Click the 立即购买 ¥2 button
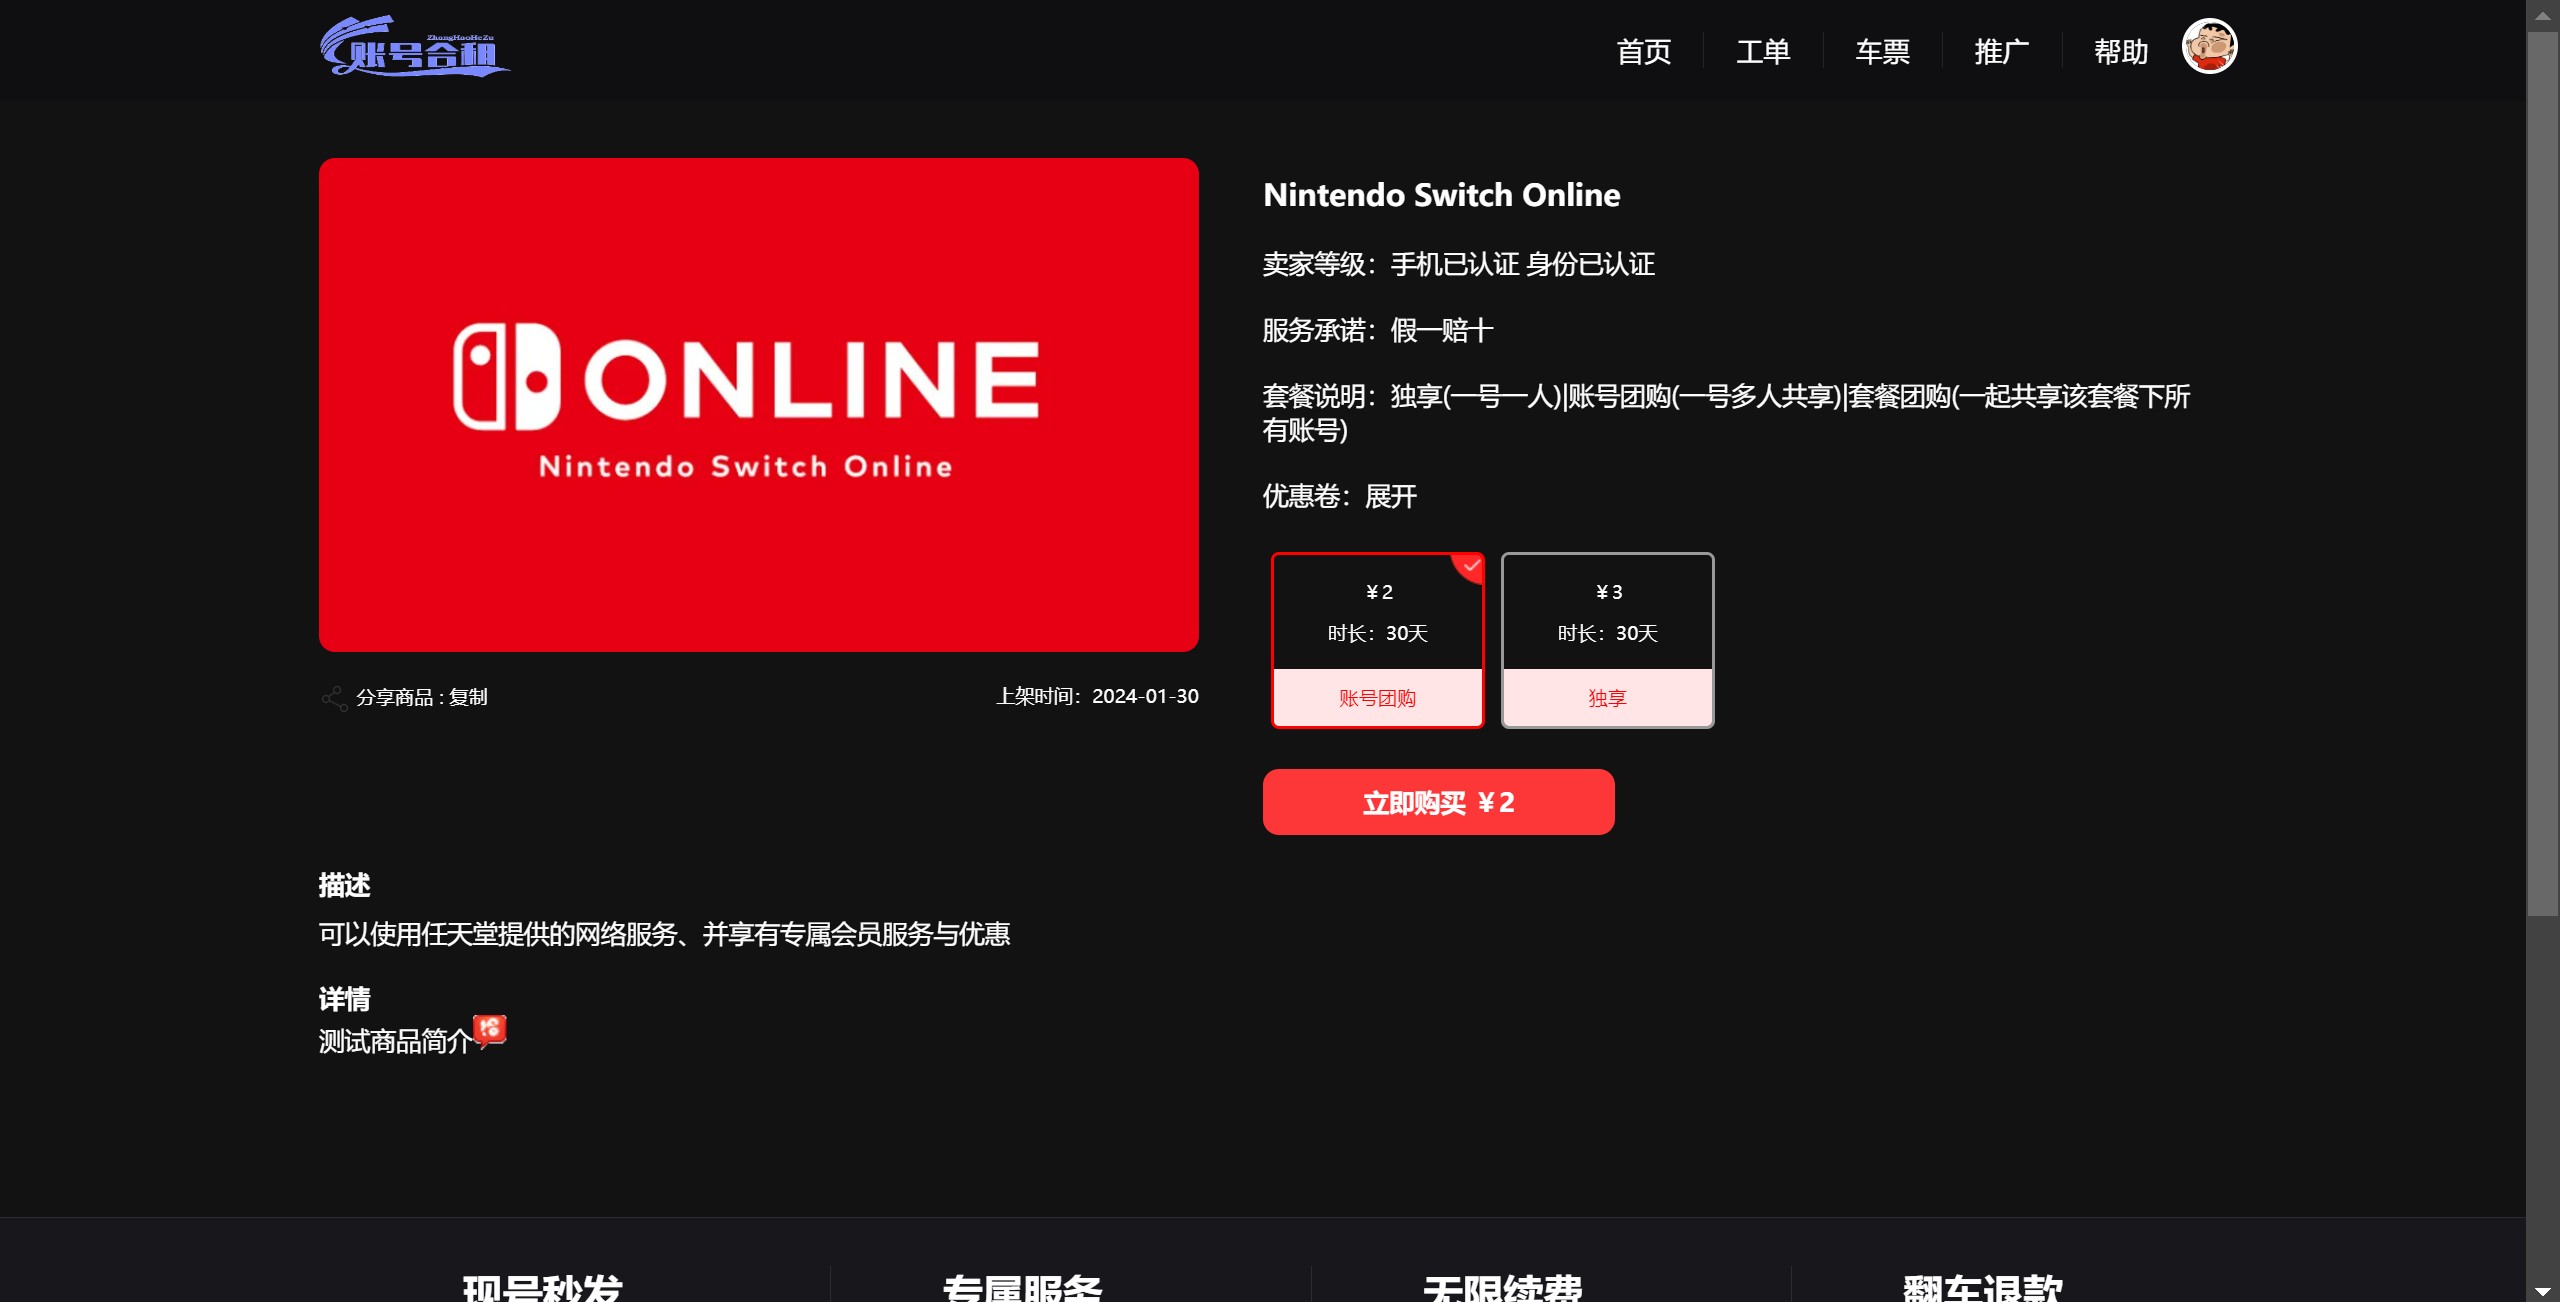 click(x=1438, y=802)
